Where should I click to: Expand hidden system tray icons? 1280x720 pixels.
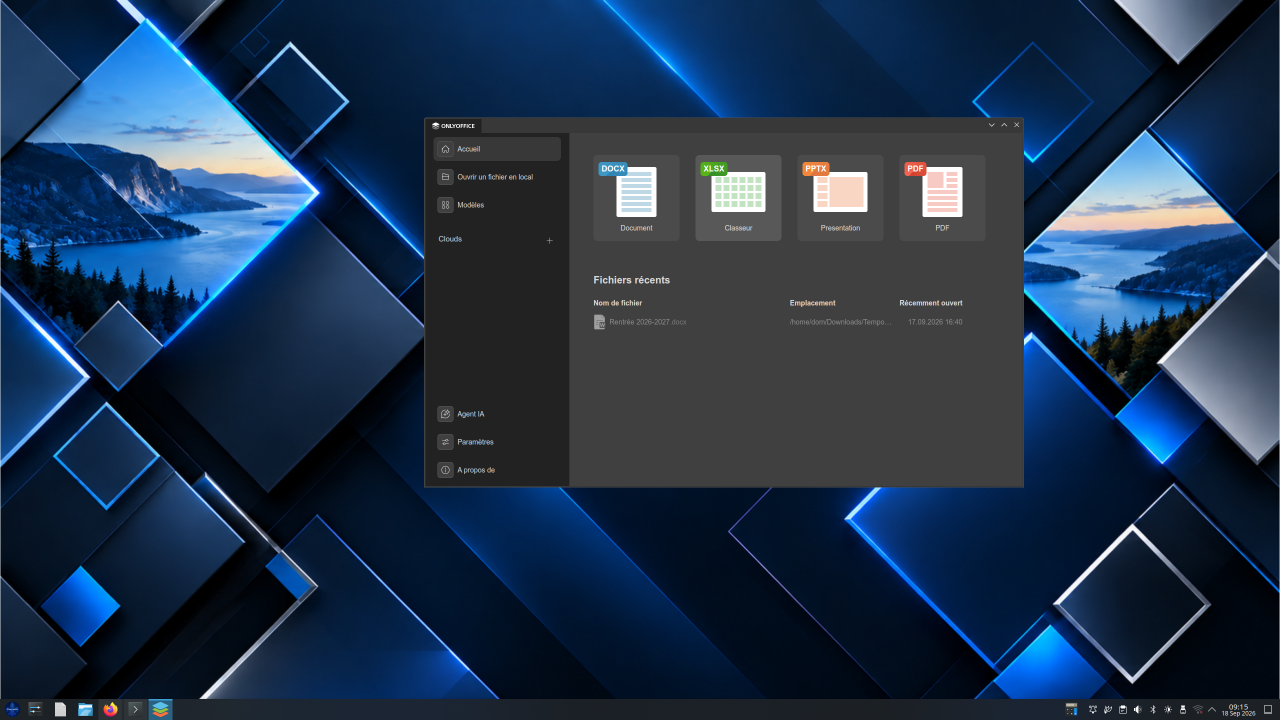tap(1212, 709)
